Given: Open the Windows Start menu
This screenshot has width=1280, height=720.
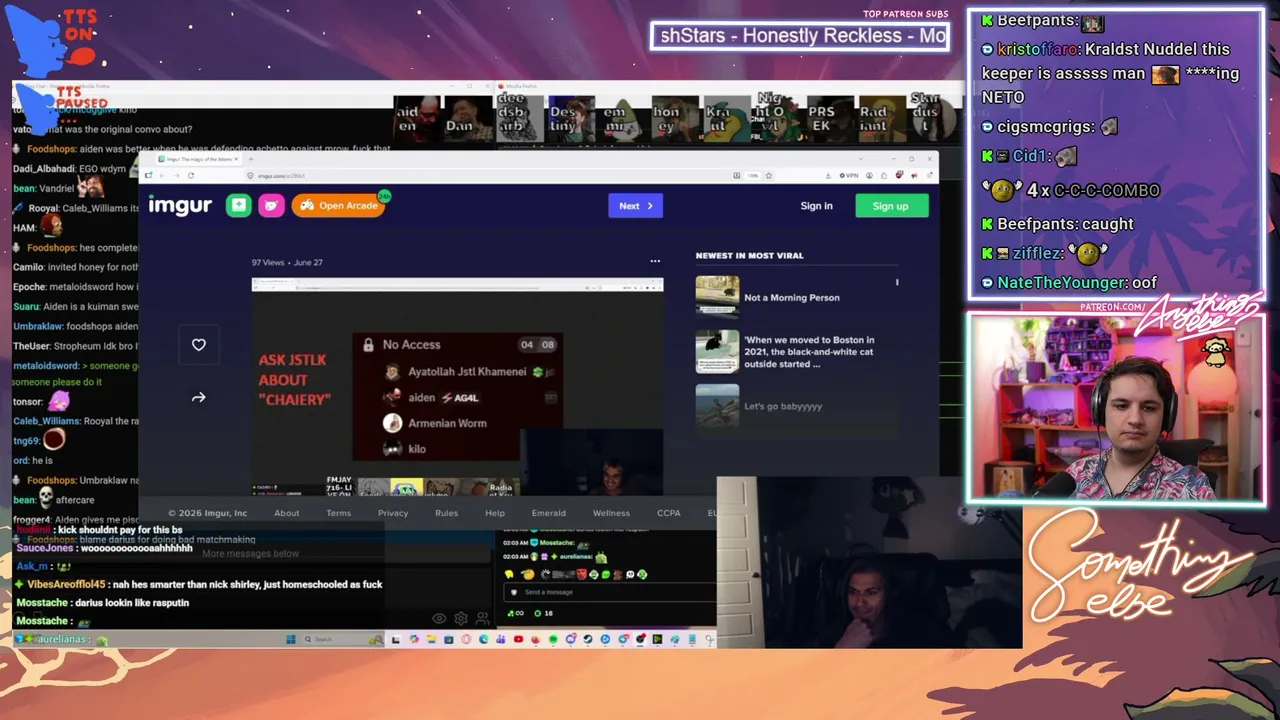Looking at the screenshot, I should [293, 639].
